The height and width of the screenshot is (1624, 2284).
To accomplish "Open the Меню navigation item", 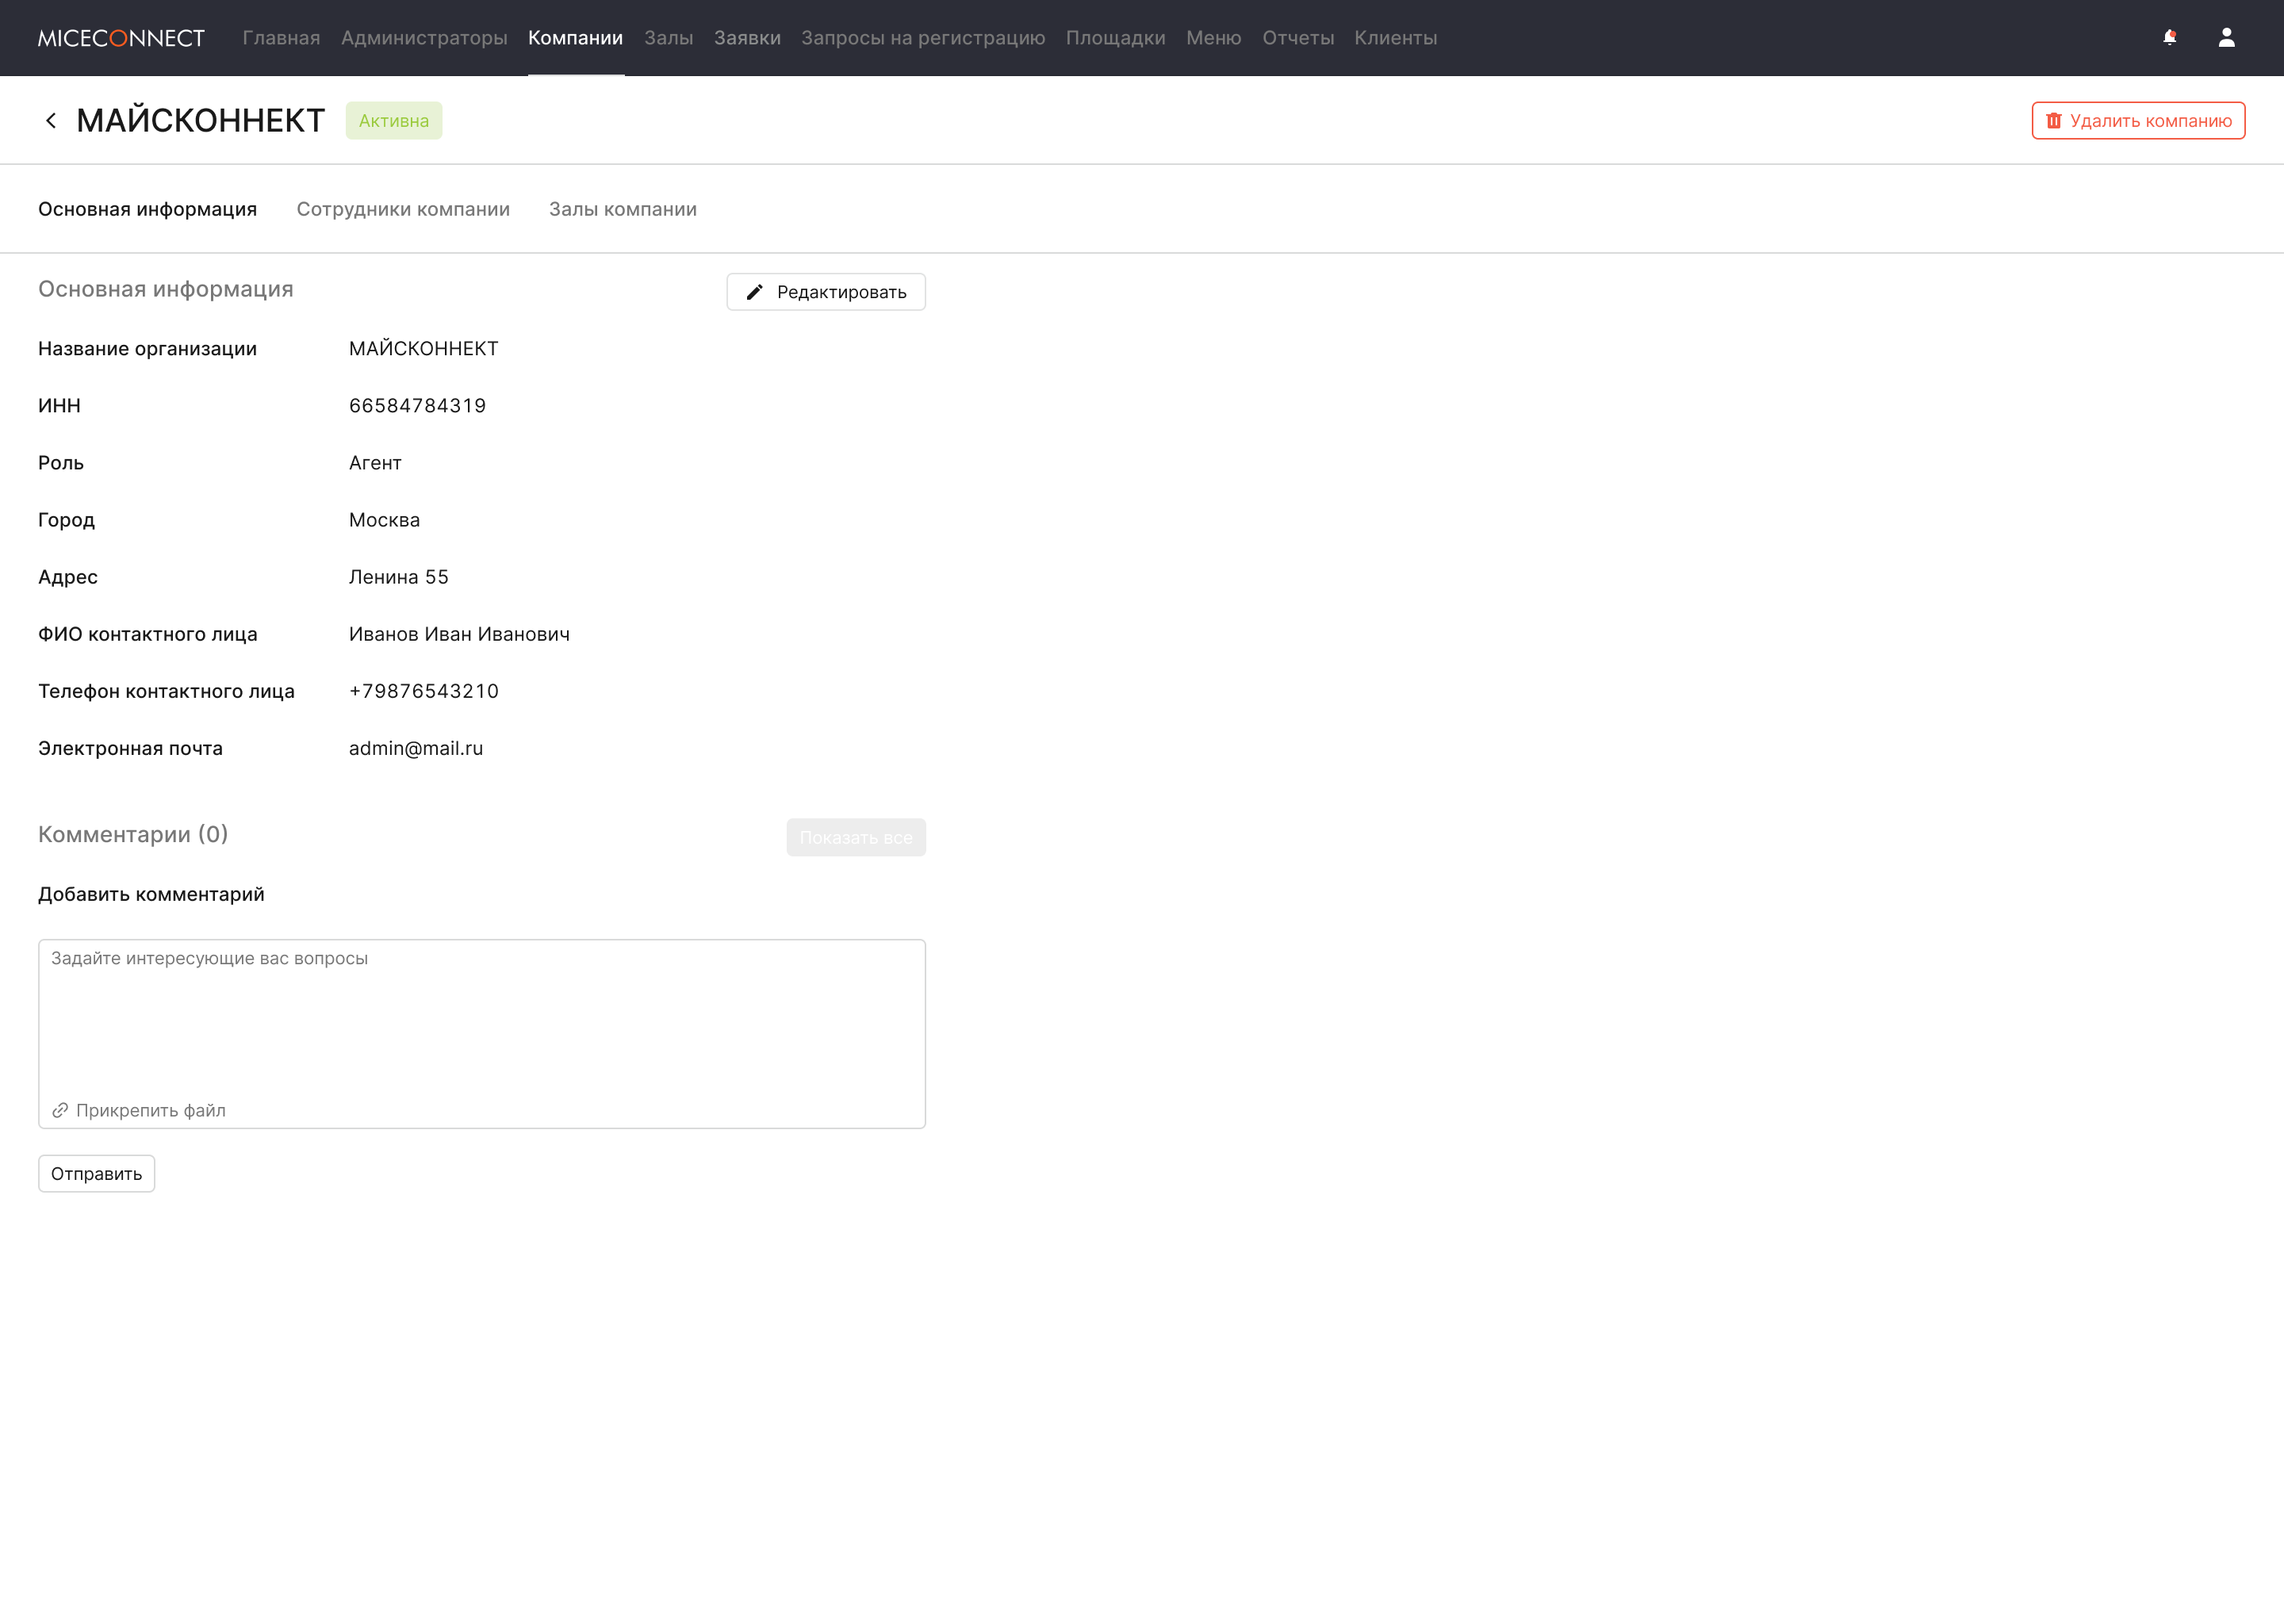I will tap(1213, 38).
